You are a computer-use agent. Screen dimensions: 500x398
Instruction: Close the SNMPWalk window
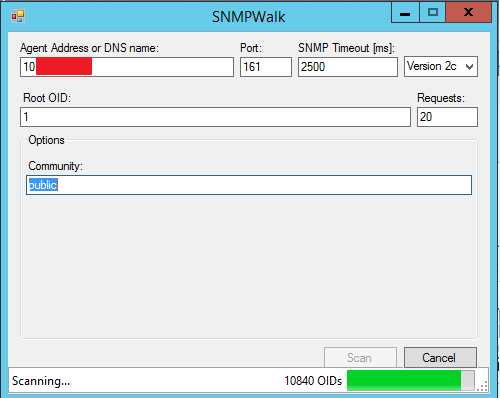[x=469, y=13]
